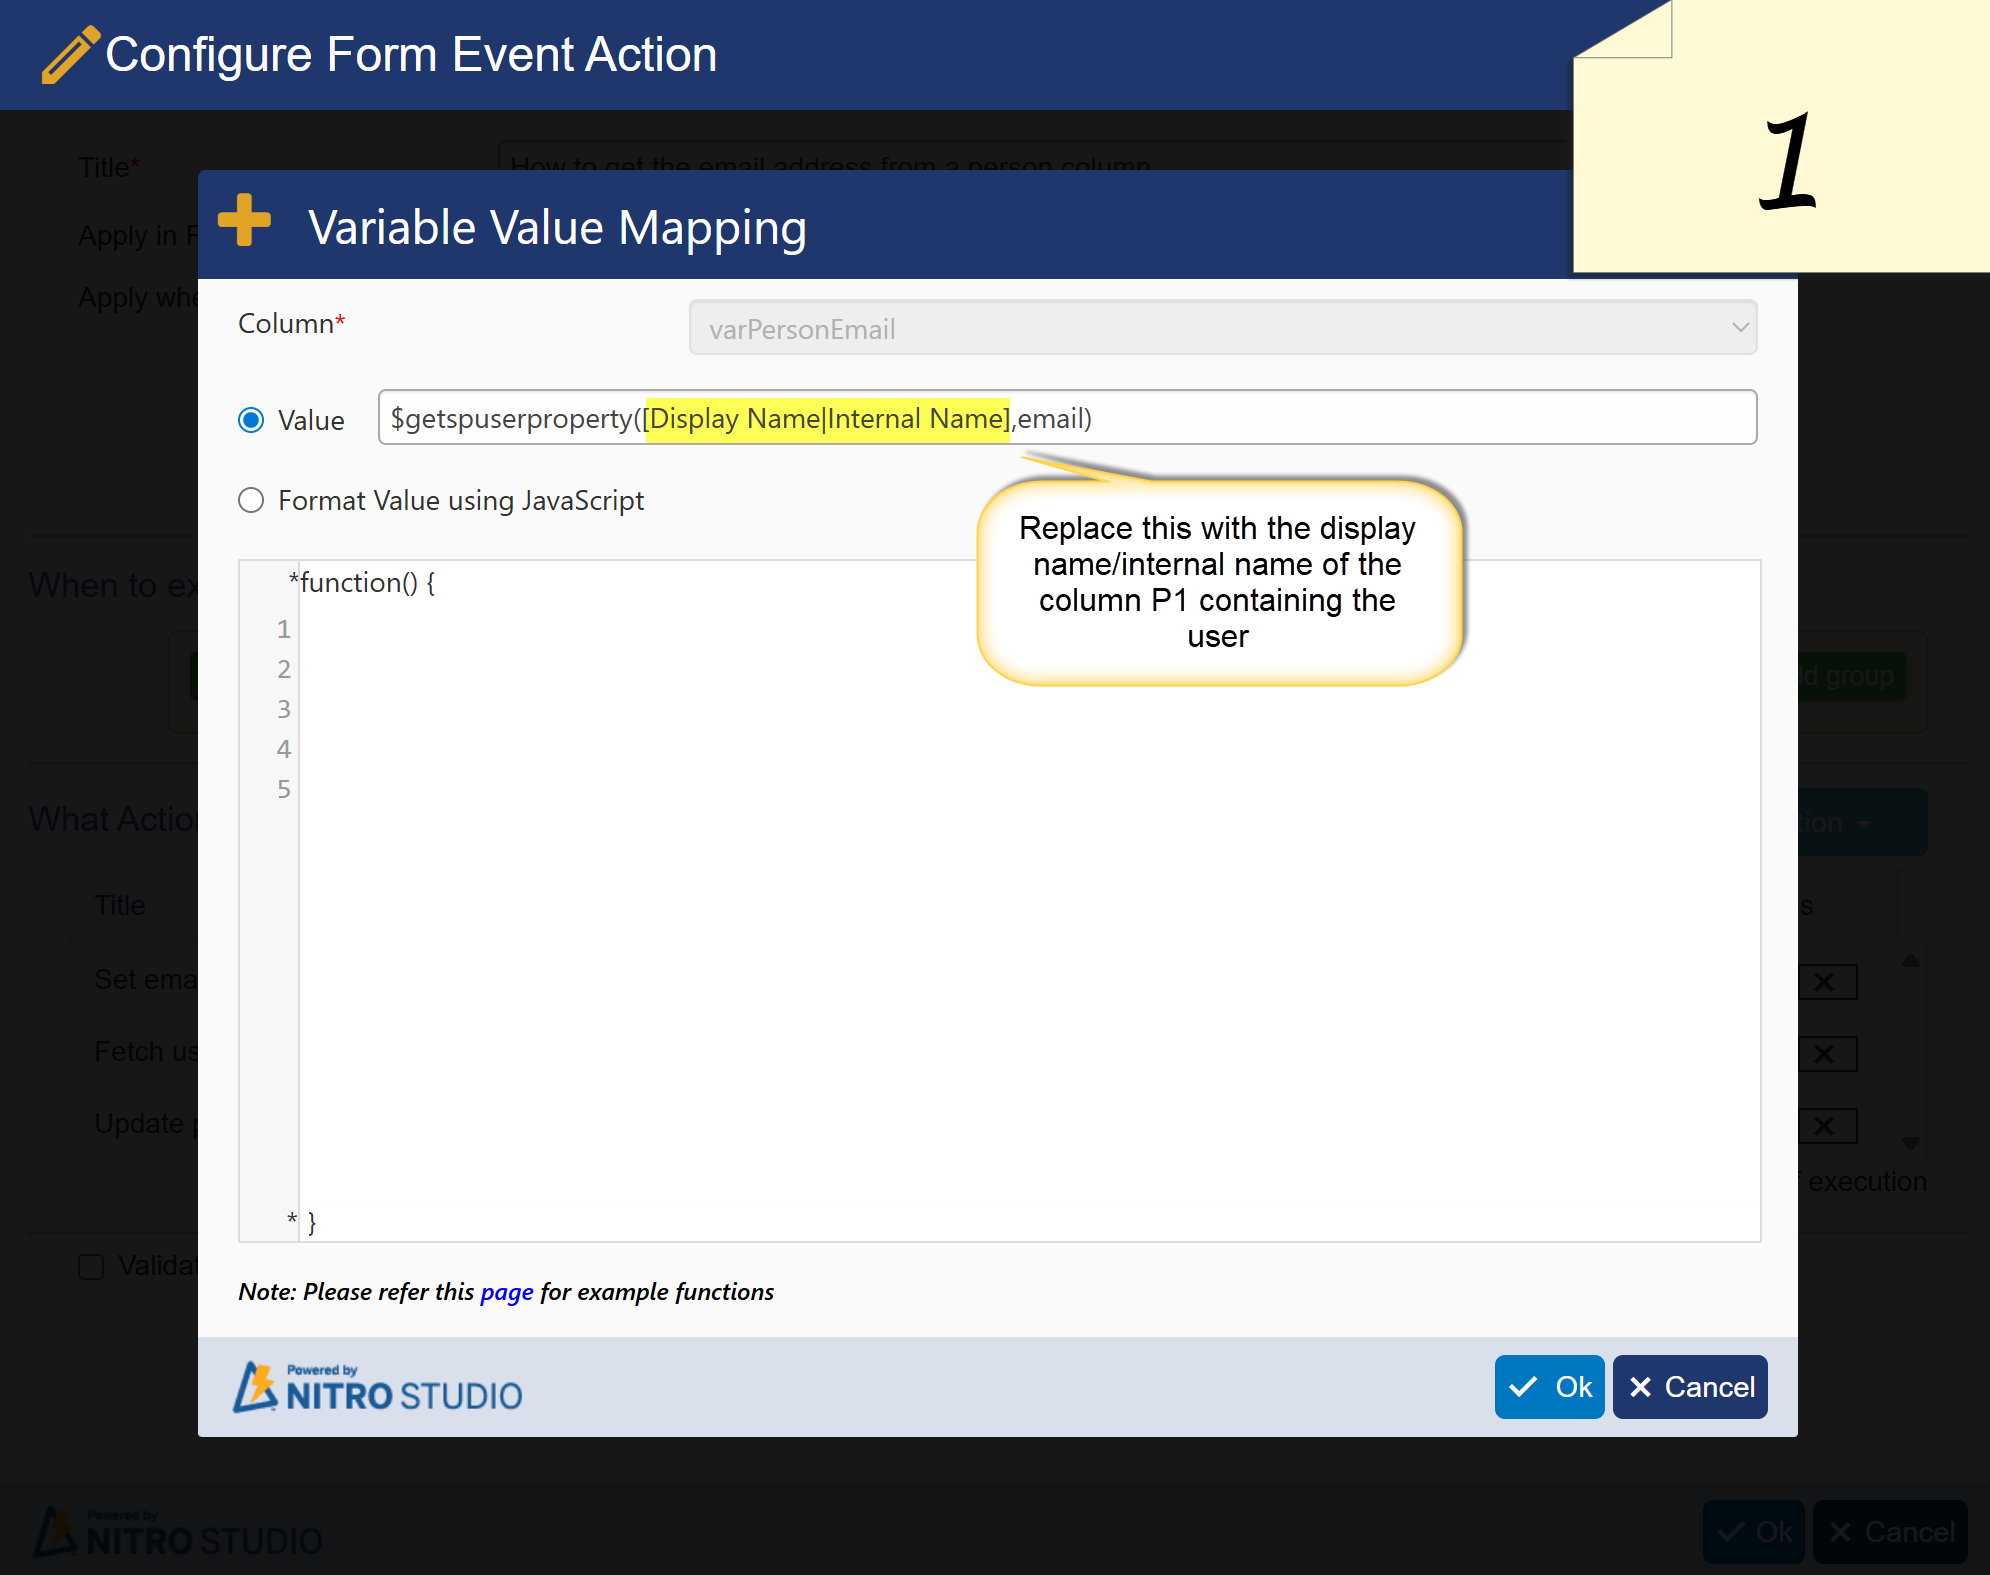Viewport: 1990px width, 1575px height.
Task: Click the X icon on the Cancel button
Action: click(x=1640, y=1387)
